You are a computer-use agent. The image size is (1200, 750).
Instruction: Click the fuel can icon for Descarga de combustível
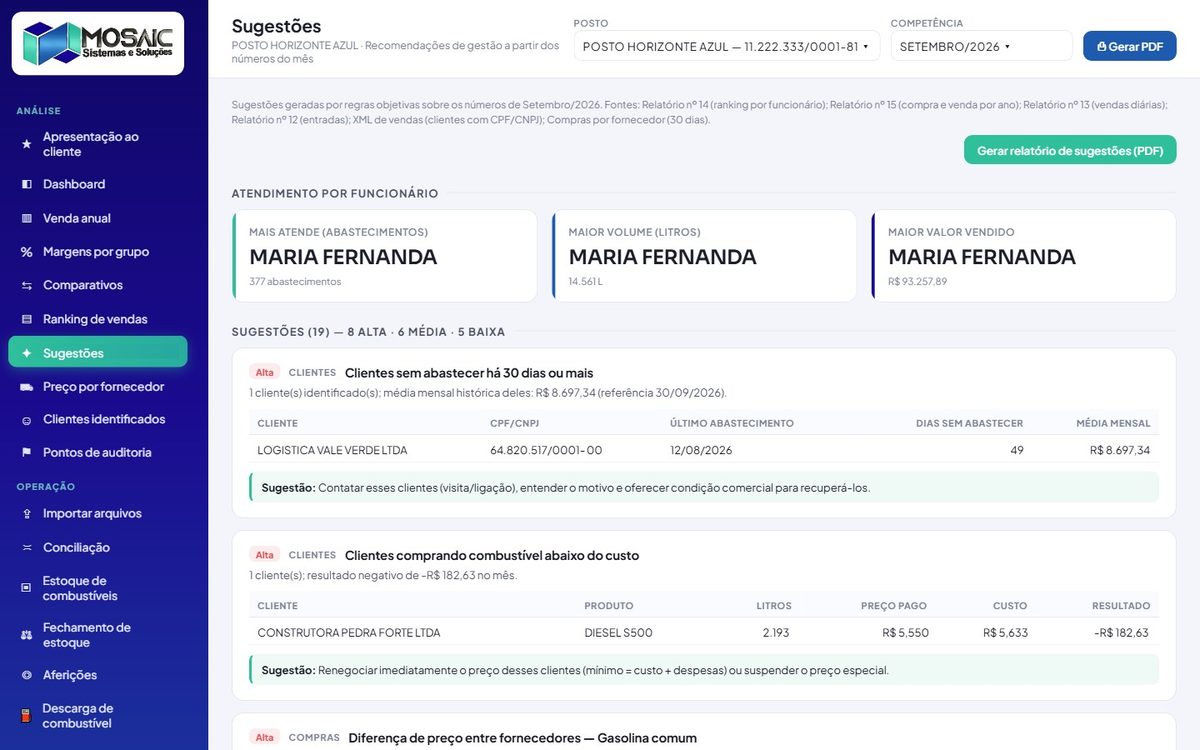pos(27,716)
